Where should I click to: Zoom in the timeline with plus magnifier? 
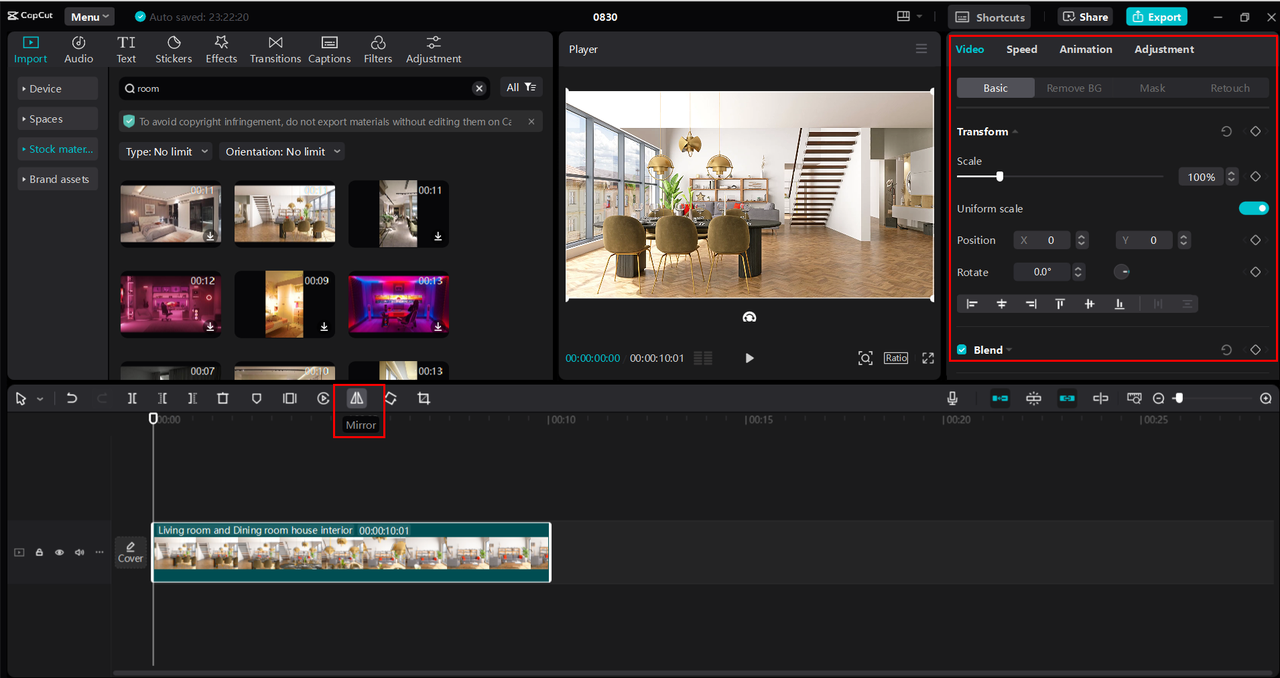(x=1266, y=398)
